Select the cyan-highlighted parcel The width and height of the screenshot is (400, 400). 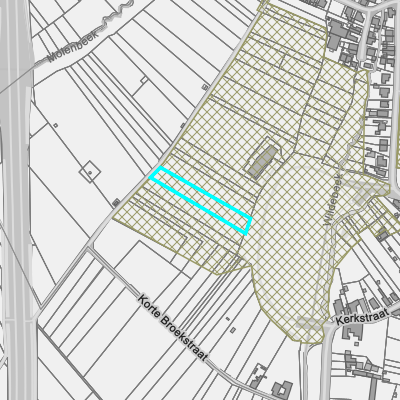[200, 200]
